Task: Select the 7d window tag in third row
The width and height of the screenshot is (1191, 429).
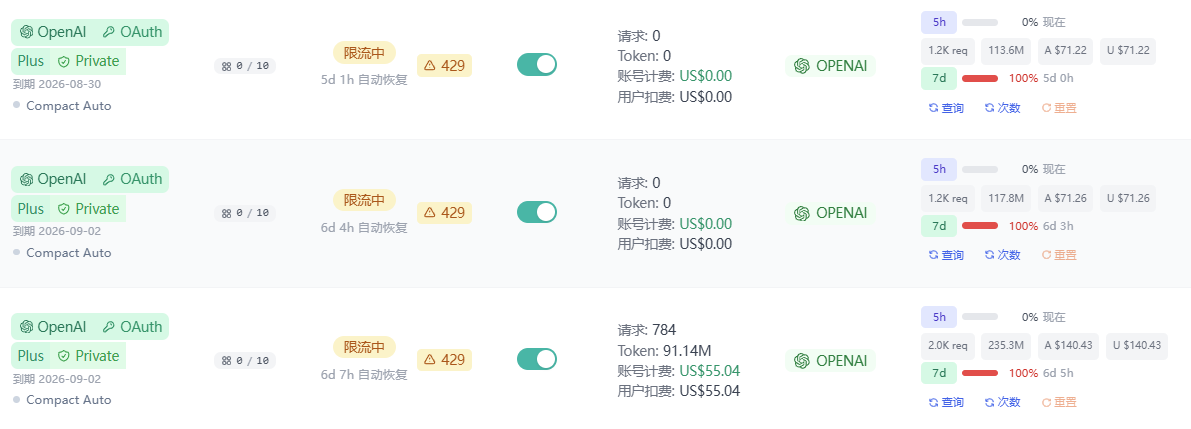Action: pos(939,373)
